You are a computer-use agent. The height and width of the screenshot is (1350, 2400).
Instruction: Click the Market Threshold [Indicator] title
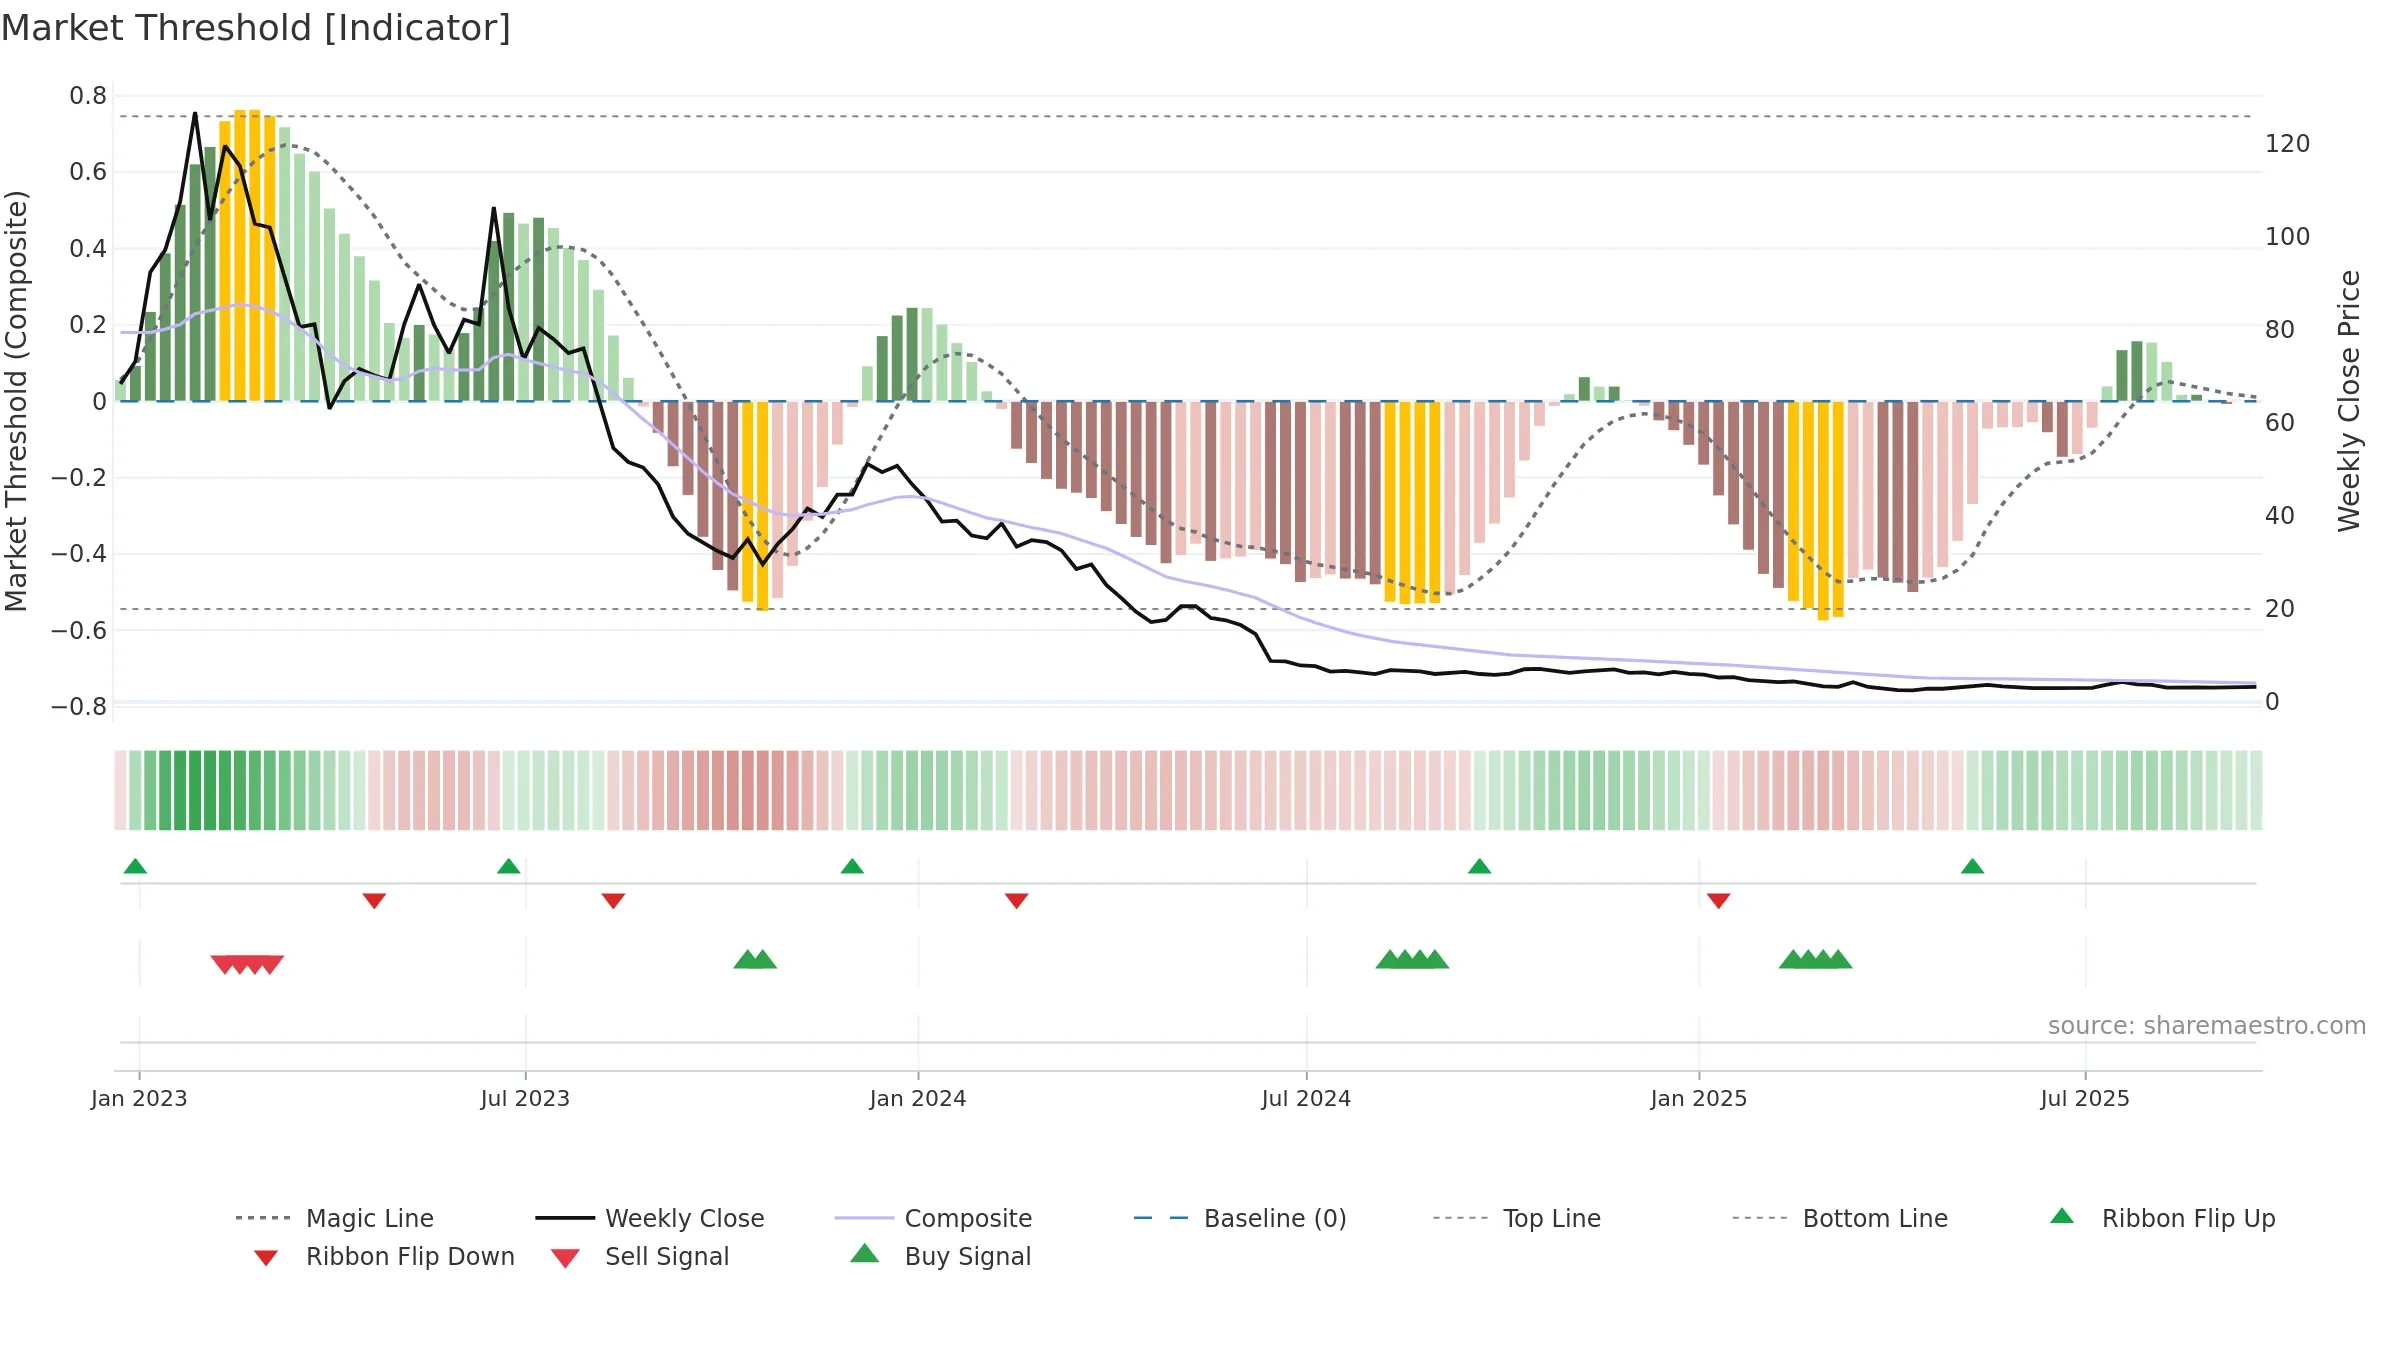pos(256,28)
